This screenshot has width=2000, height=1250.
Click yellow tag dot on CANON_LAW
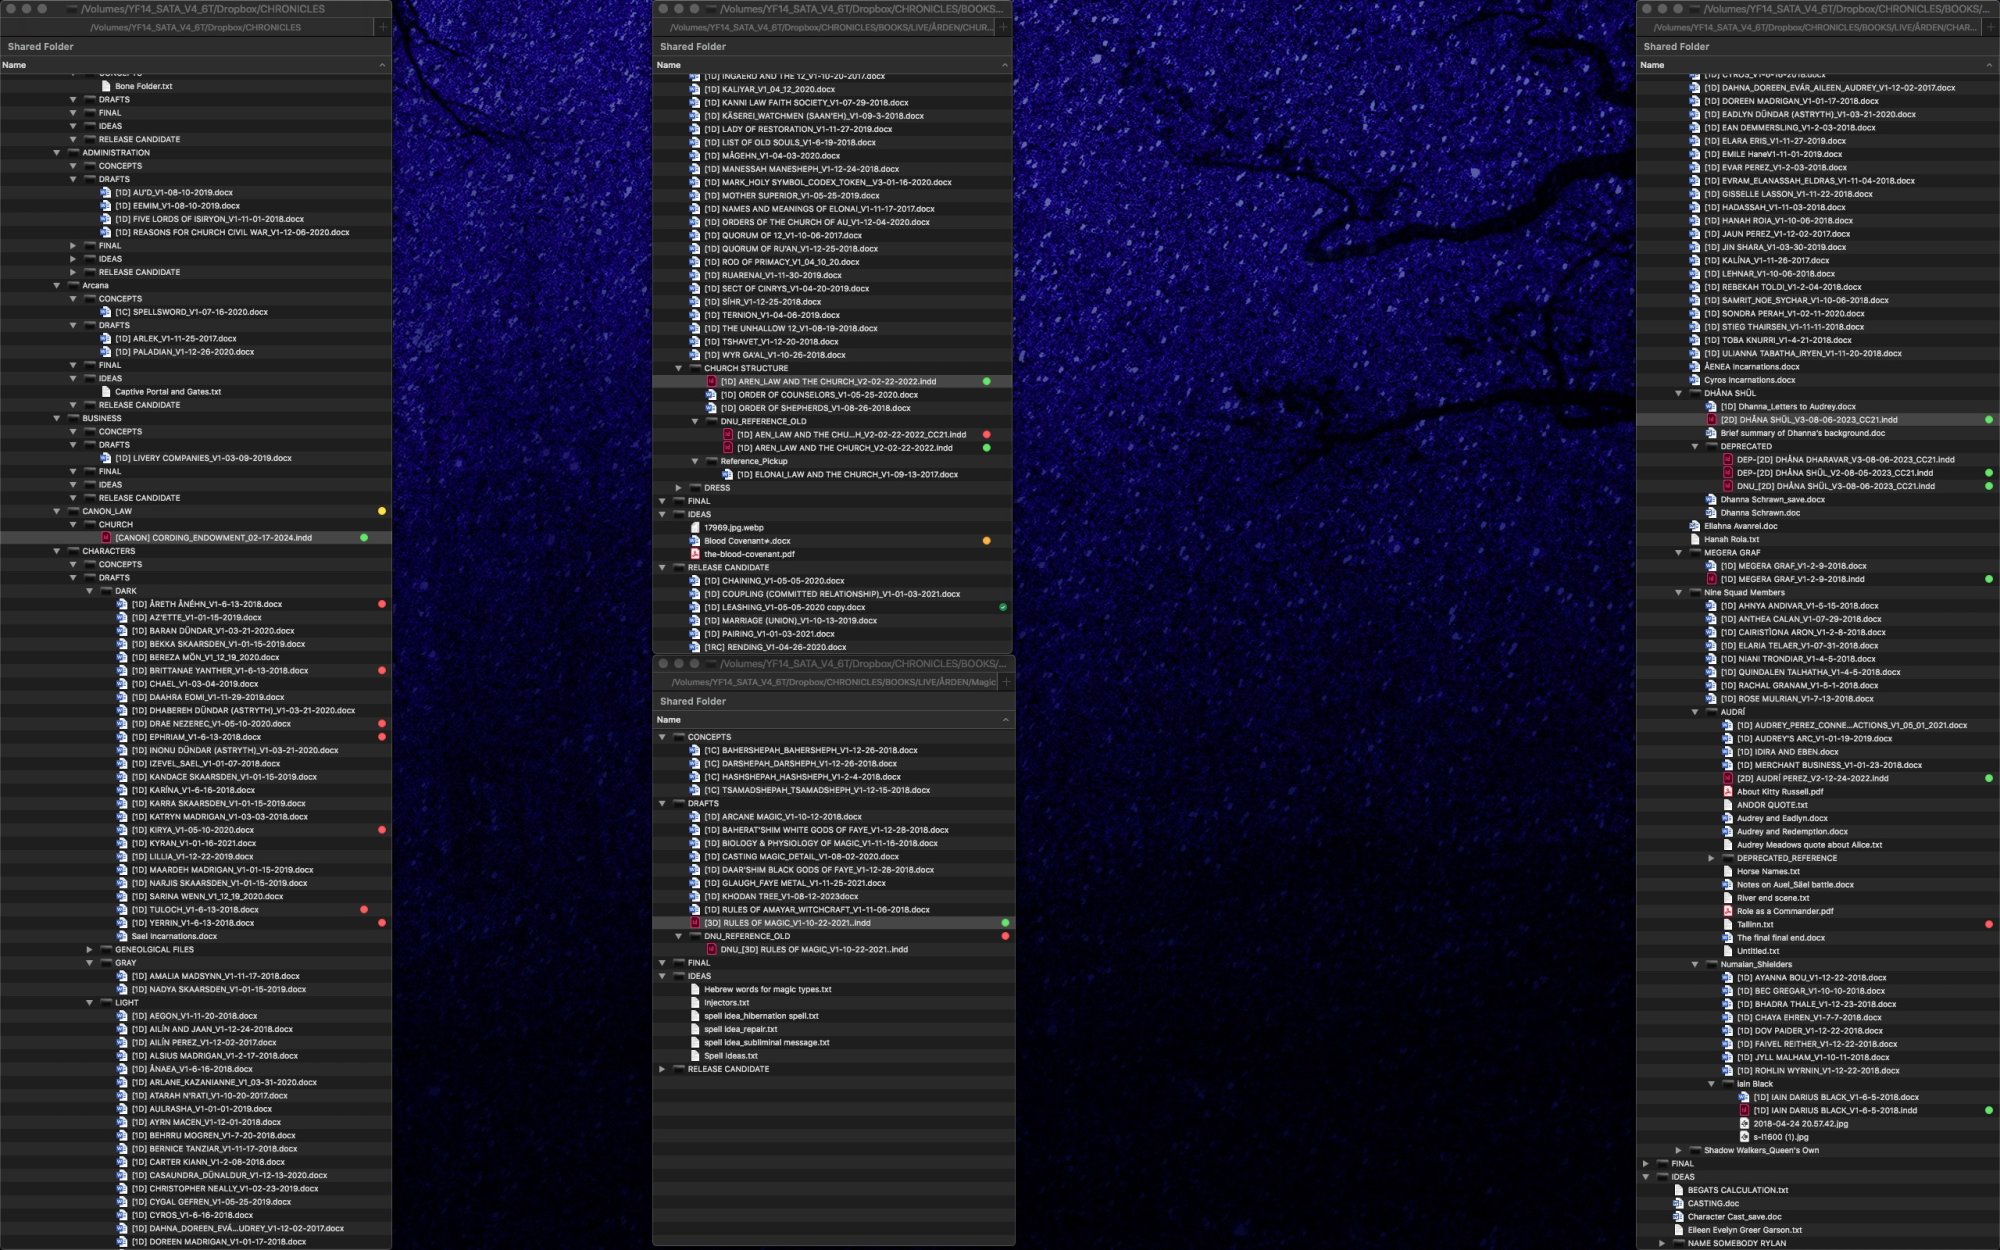[381, 511]
